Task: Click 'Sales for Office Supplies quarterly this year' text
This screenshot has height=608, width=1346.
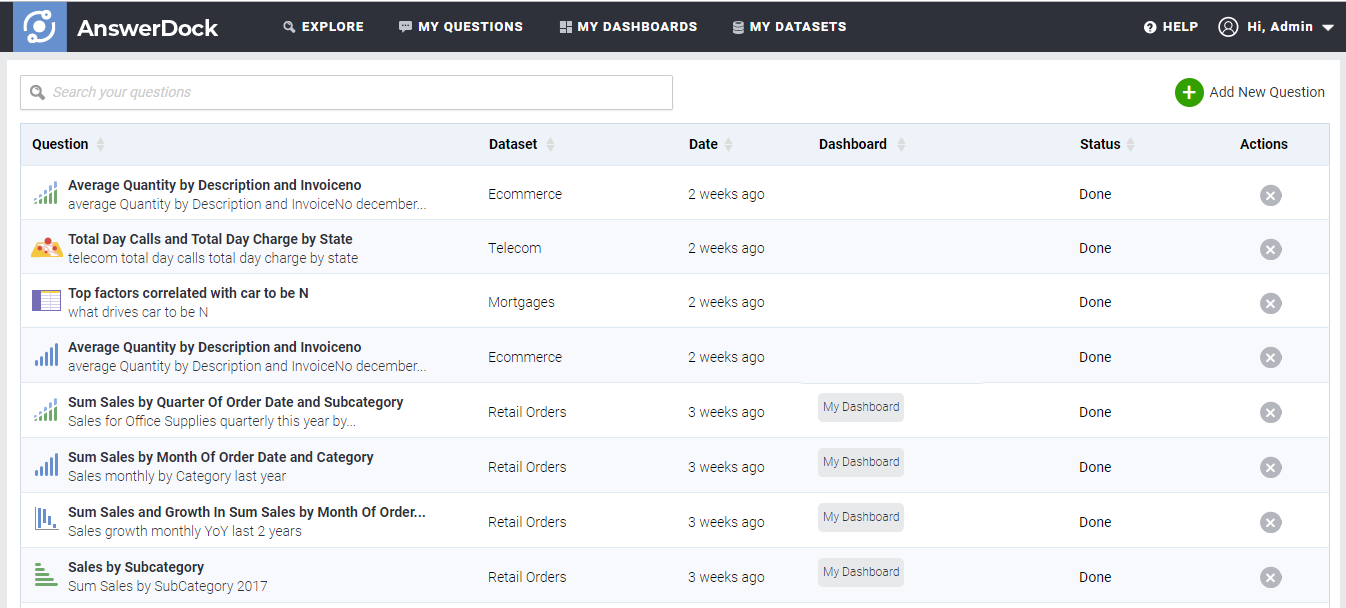Action: click(212, 421)
